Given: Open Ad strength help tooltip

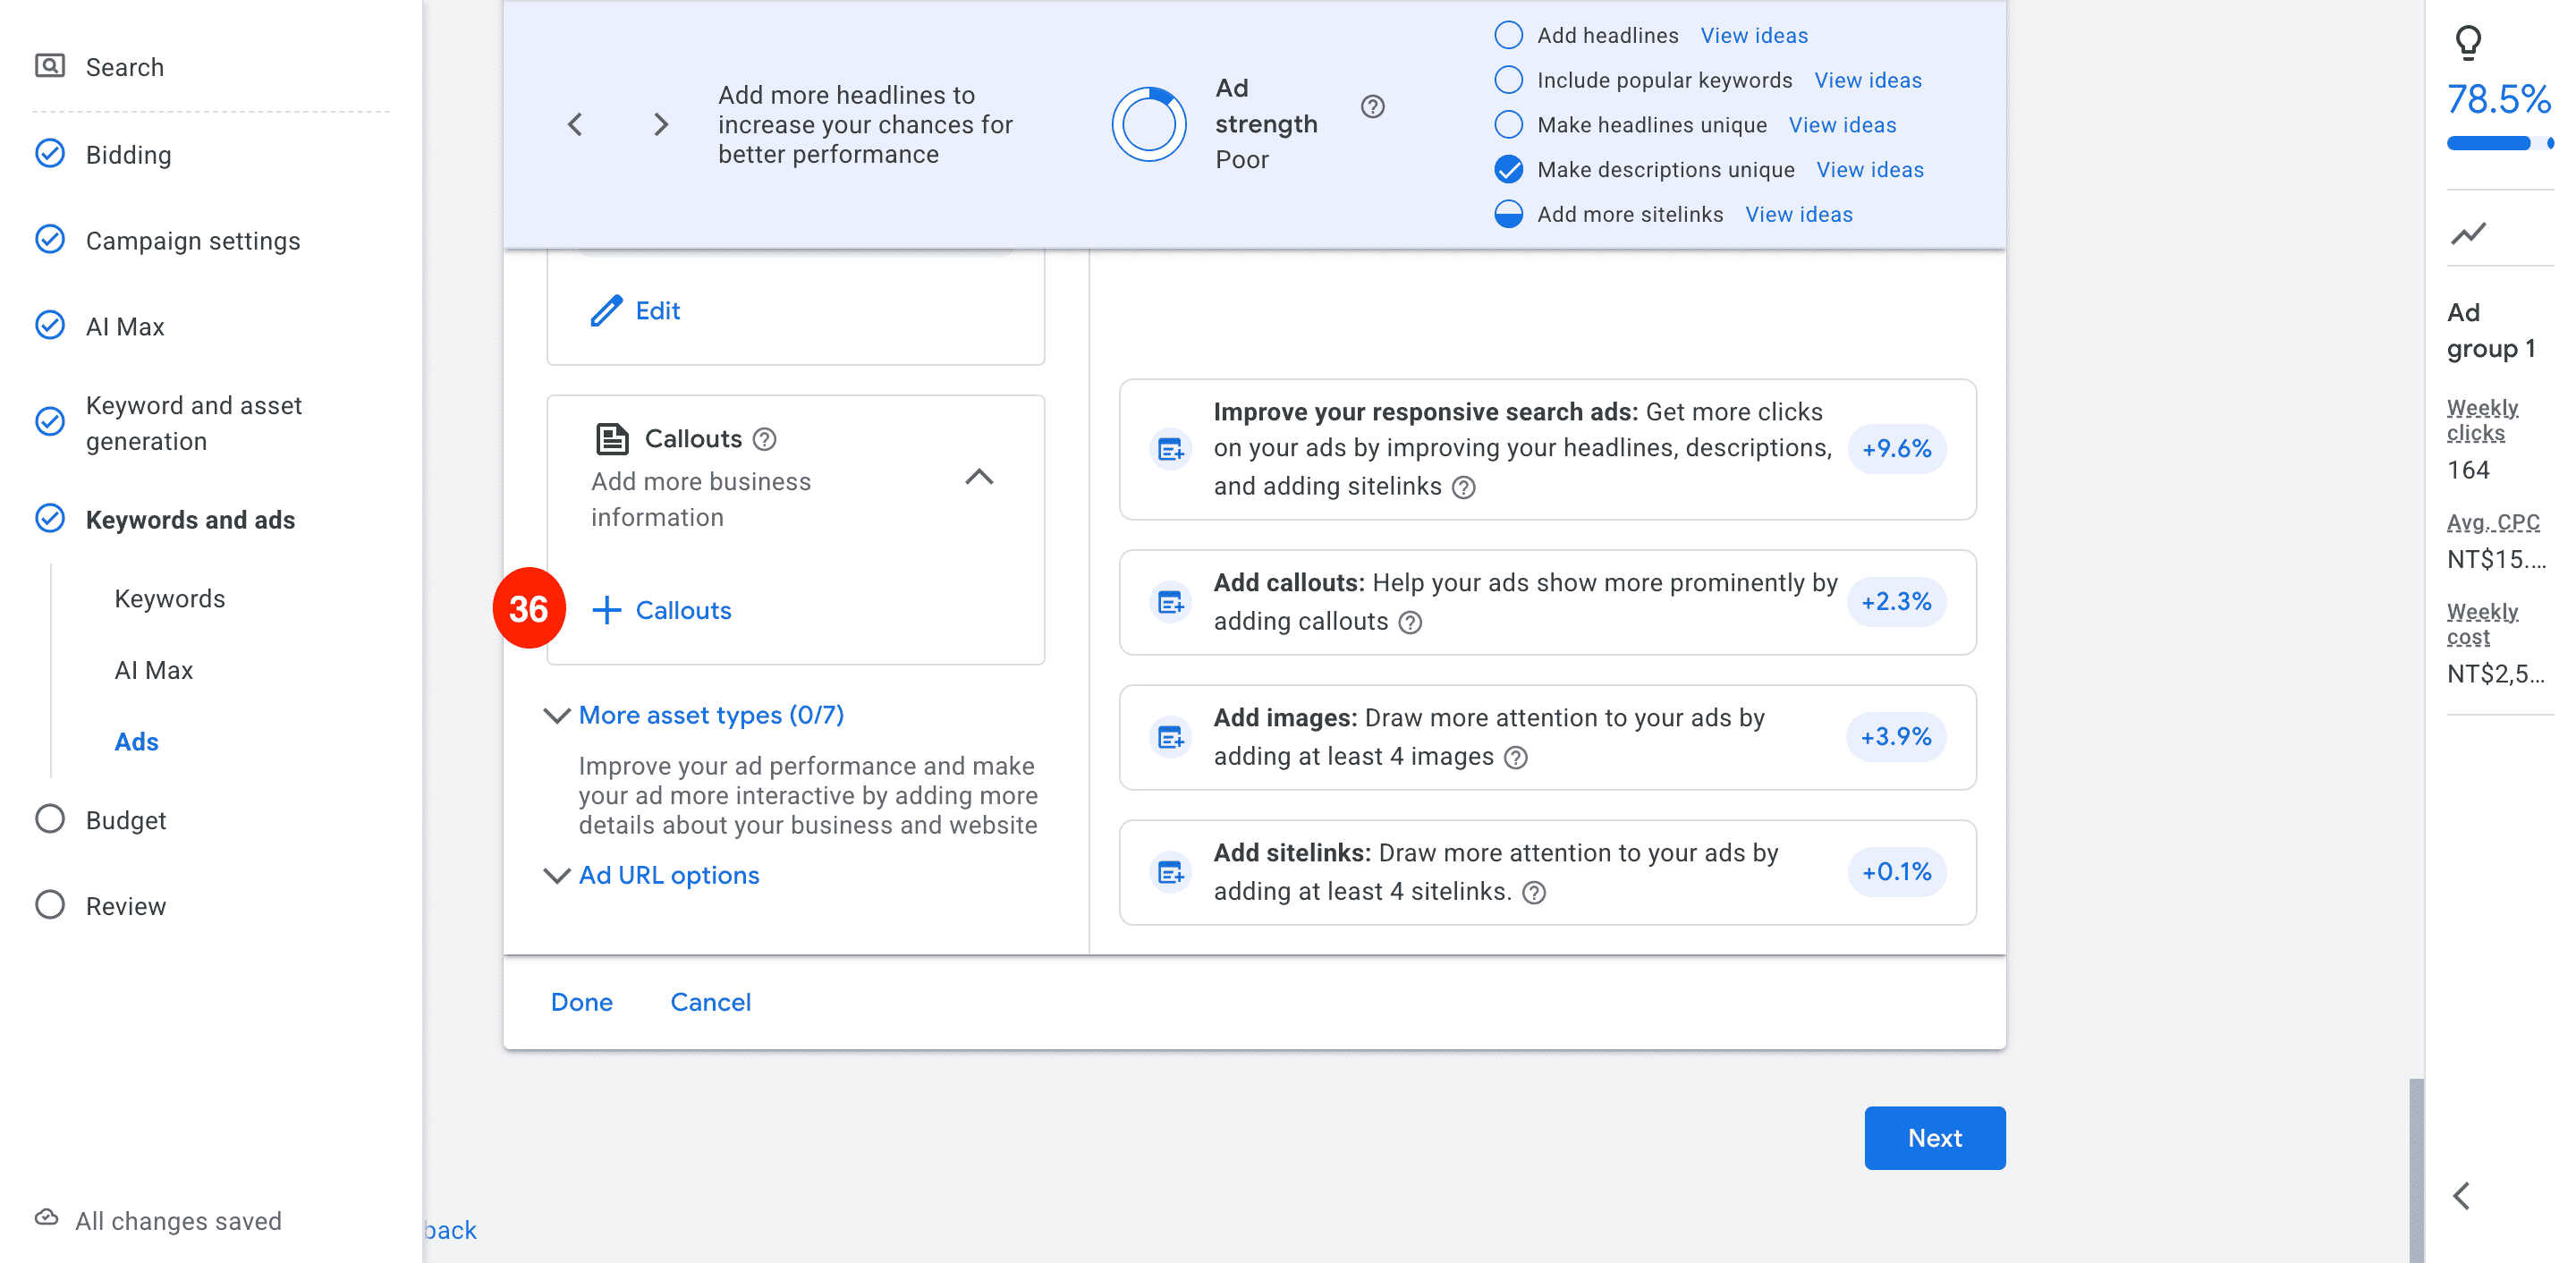Looking at the screenshot, I should pos(1373,106).
